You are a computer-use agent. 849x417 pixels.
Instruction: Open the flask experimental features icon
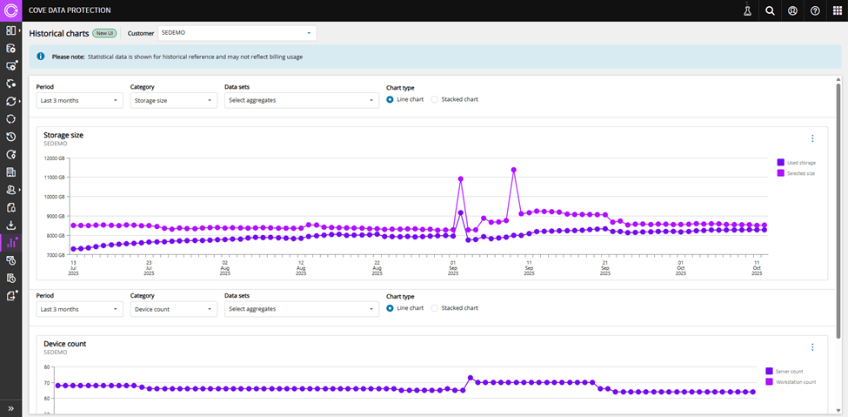tap(746, 11)
